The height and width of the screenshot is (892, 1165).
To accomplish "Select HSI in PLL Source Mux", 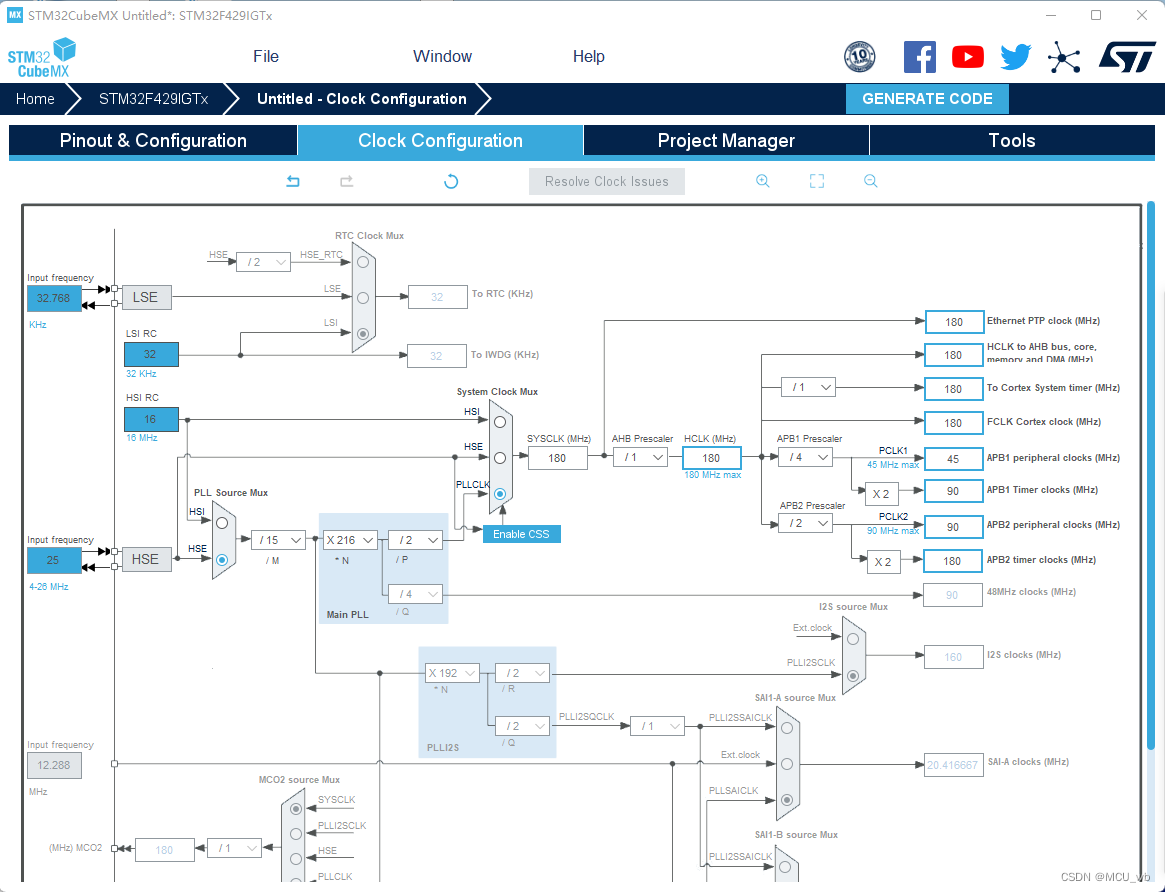I will pyautogui.click(x=221, y=523).
